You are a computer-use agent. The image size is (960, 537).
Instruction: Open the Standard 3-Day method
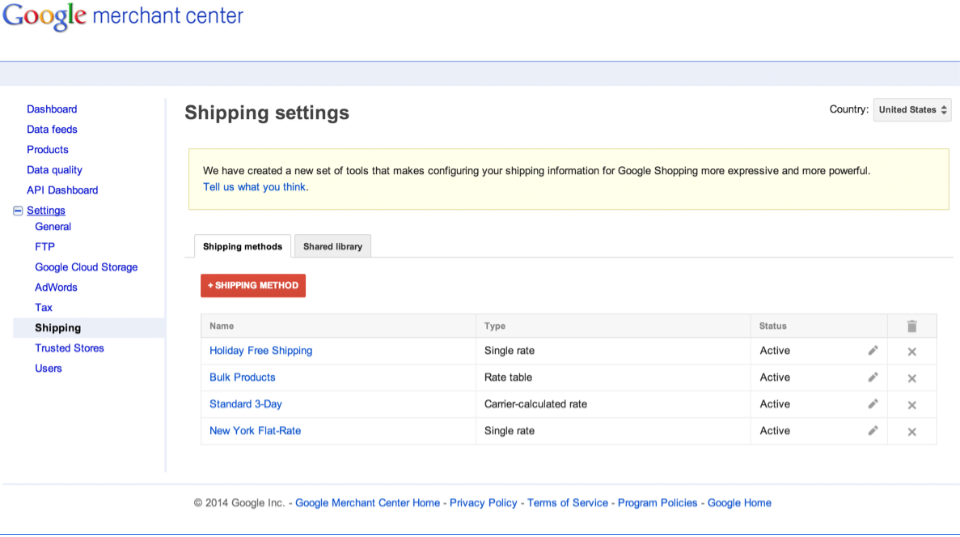(x=246, y=404)
